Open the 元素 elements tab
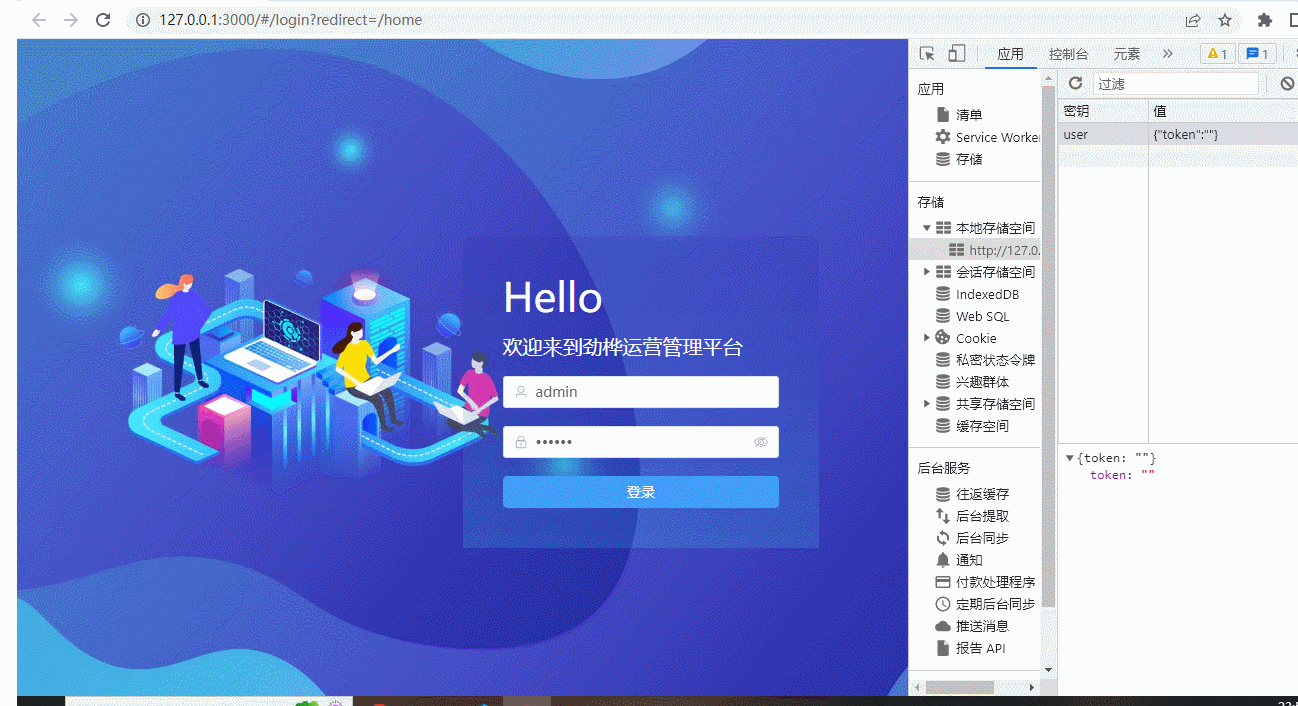The width and height of the screenshot is (1298, 706). click(1126, 54)
